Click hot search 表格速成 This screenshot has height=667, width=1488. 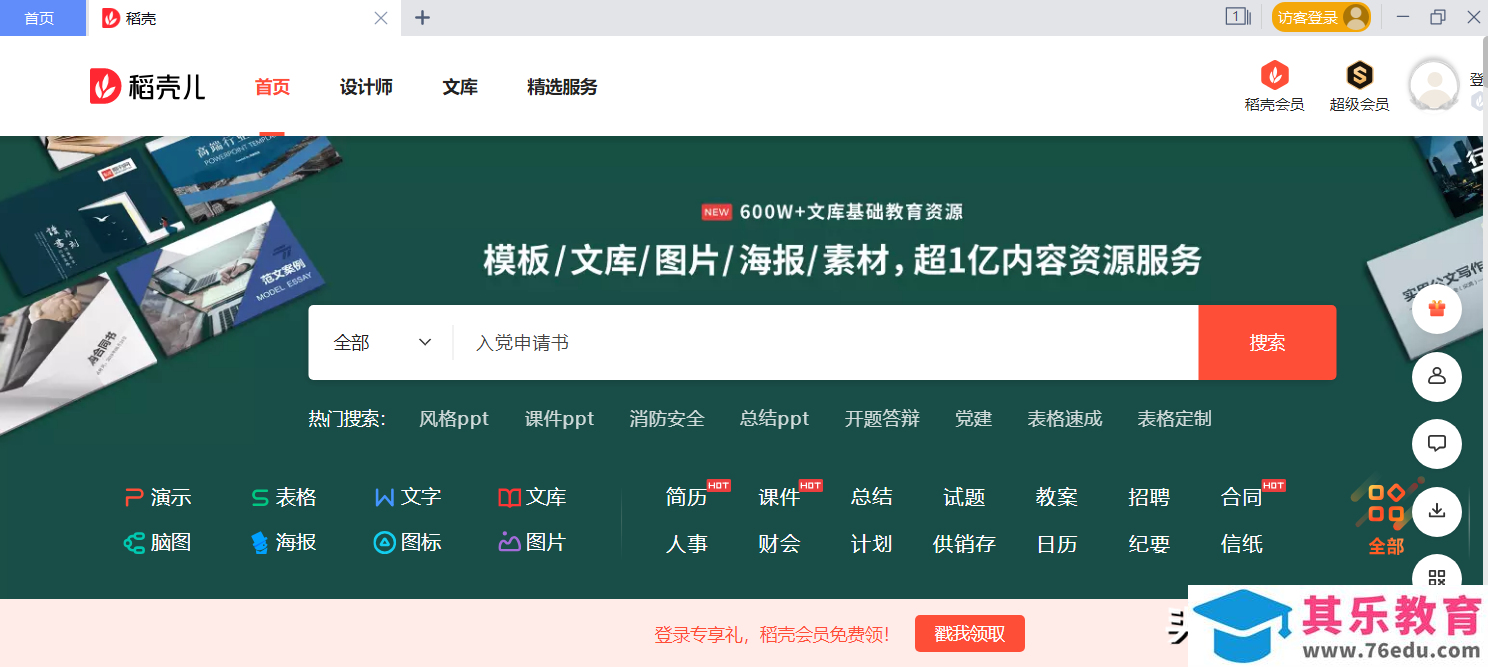[x=1065, y=419]
